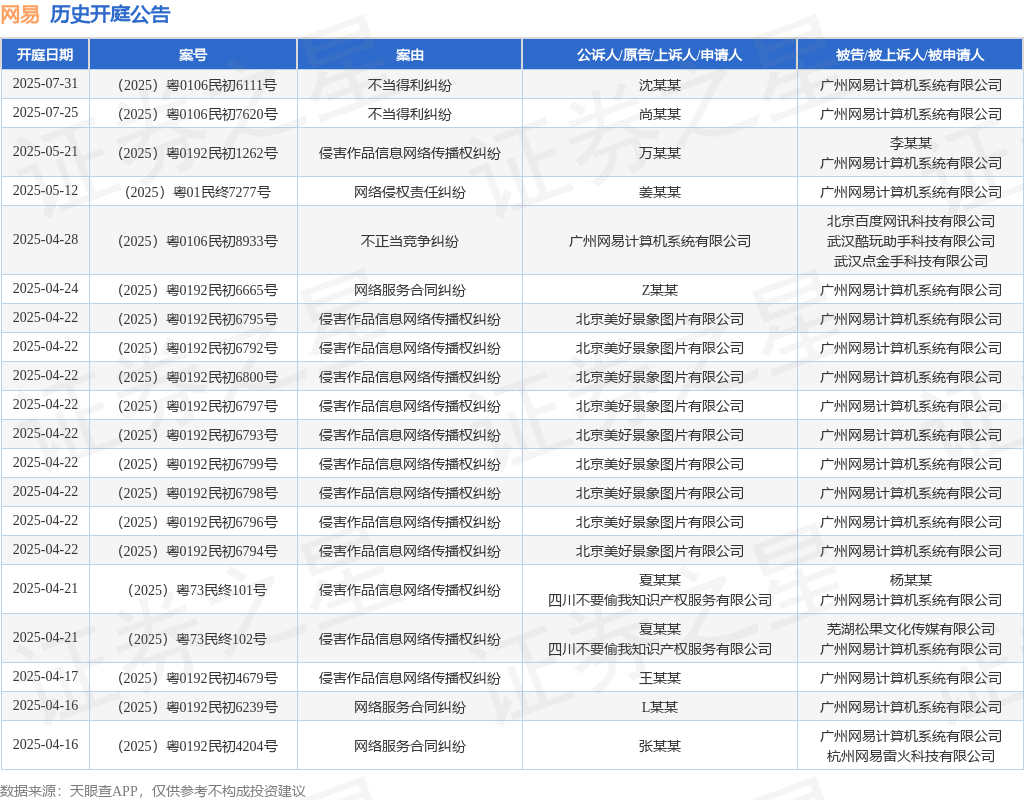Select the date 2025-07-31
The width and height of the screenshot is (1024, 800).
(x=45, y=84)
